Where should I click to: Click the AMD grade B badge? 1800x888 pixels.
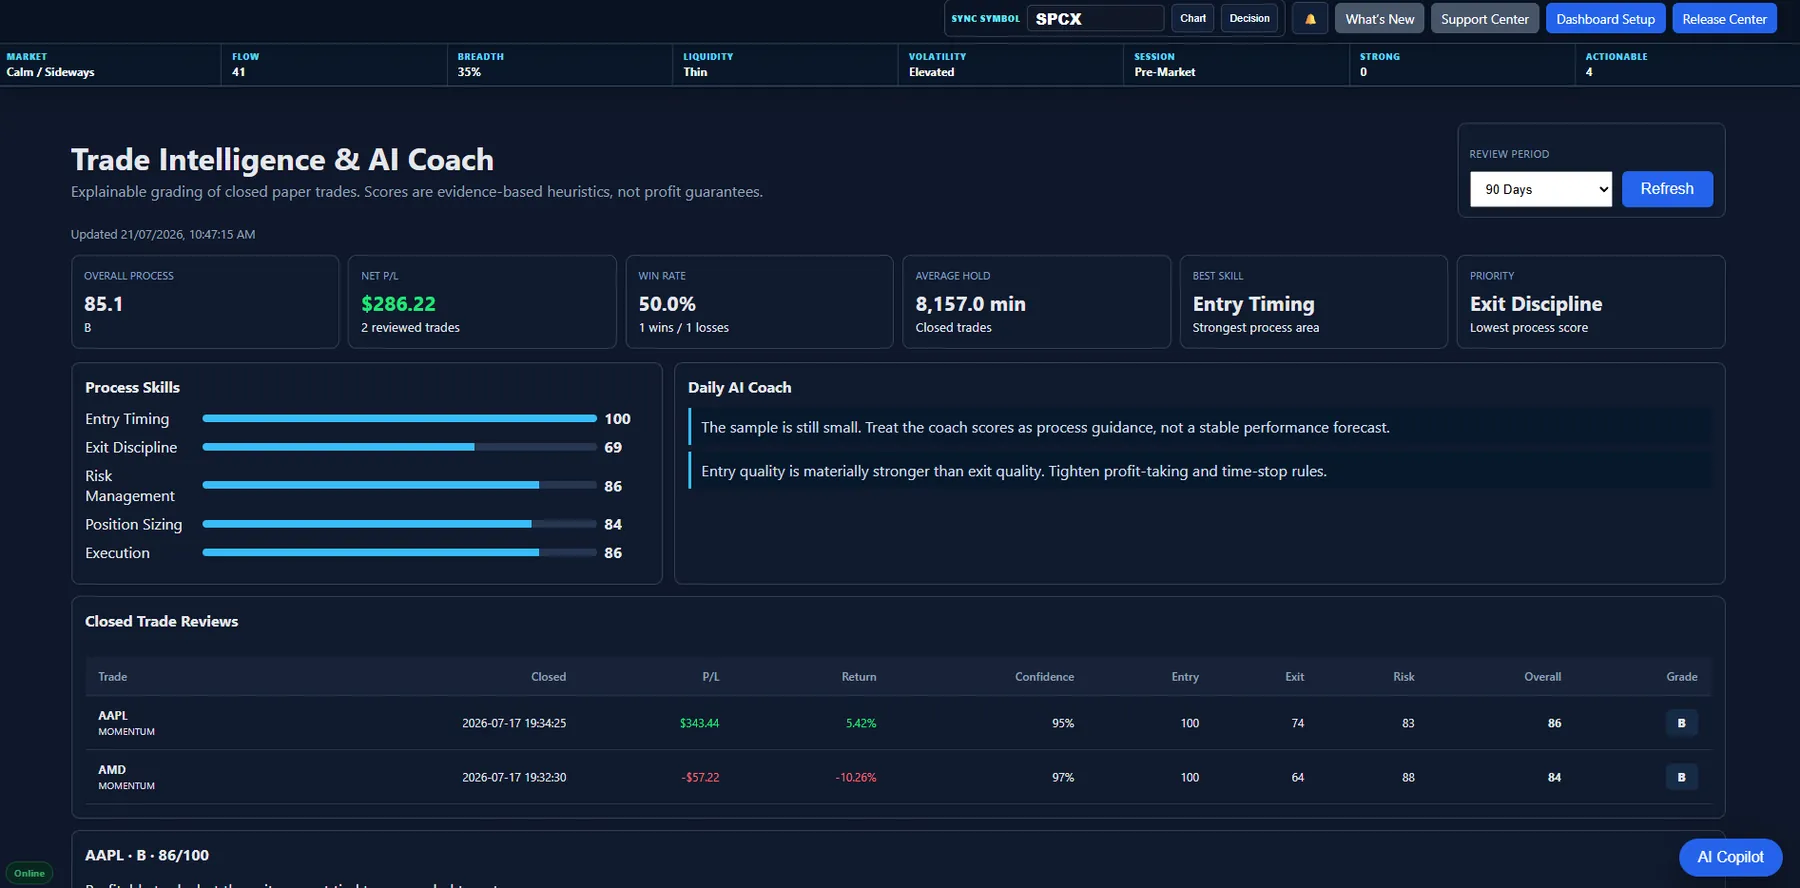1681,777
